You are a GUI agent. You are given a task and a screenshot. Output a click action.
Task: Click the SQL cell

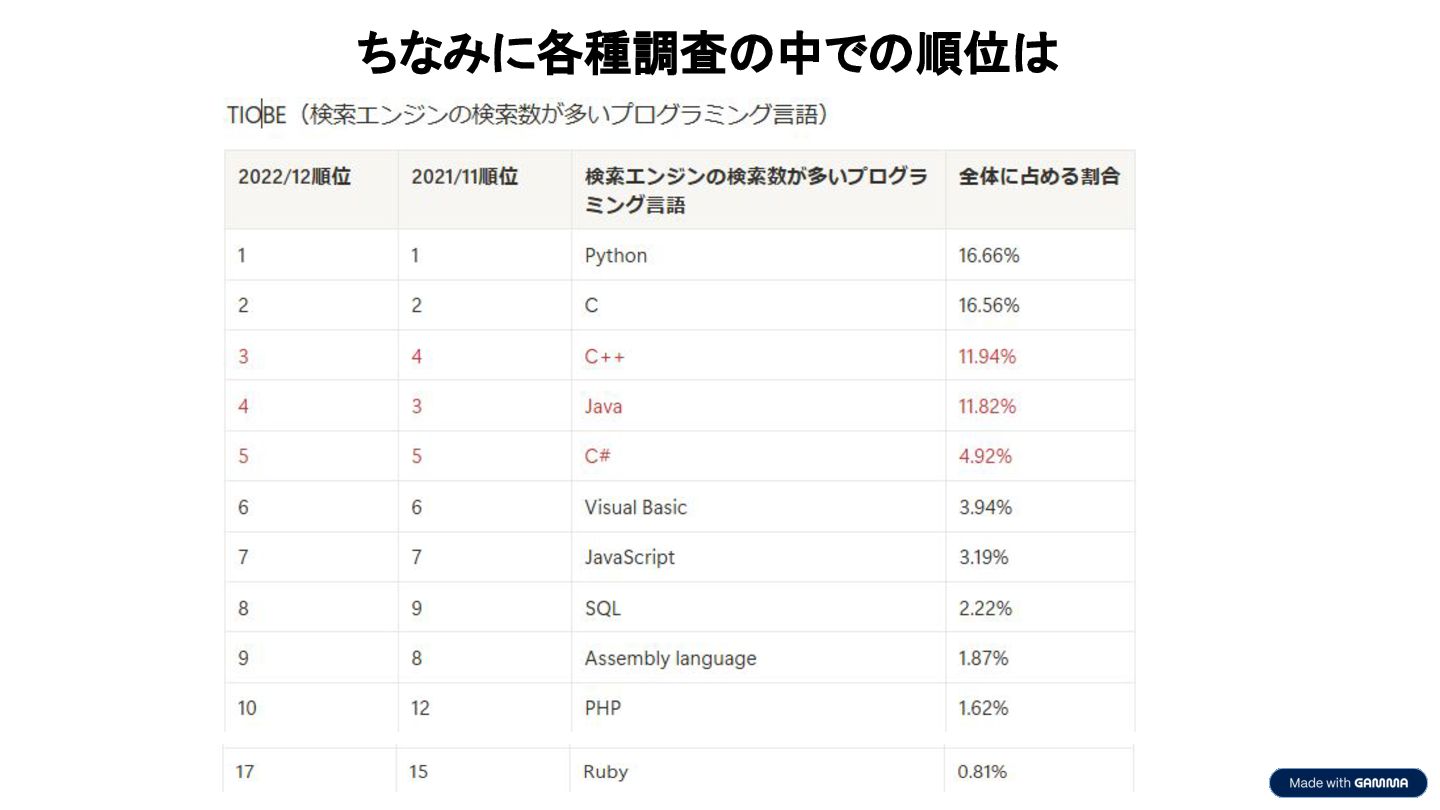(x=603, y=608)
